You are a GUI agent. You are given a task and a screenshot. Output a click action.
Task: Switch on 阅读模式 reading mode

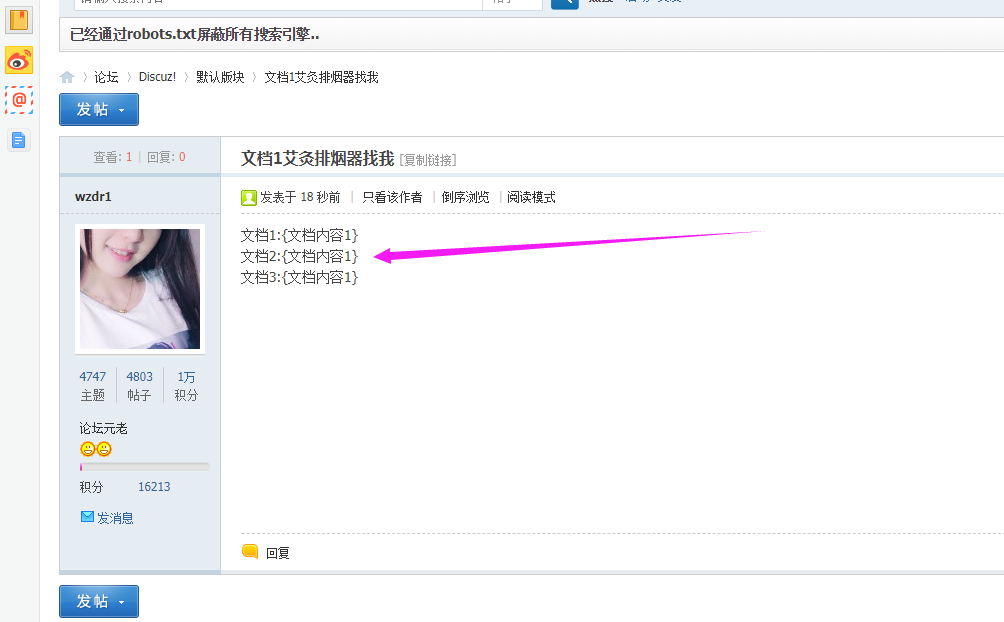pos(531,197)
